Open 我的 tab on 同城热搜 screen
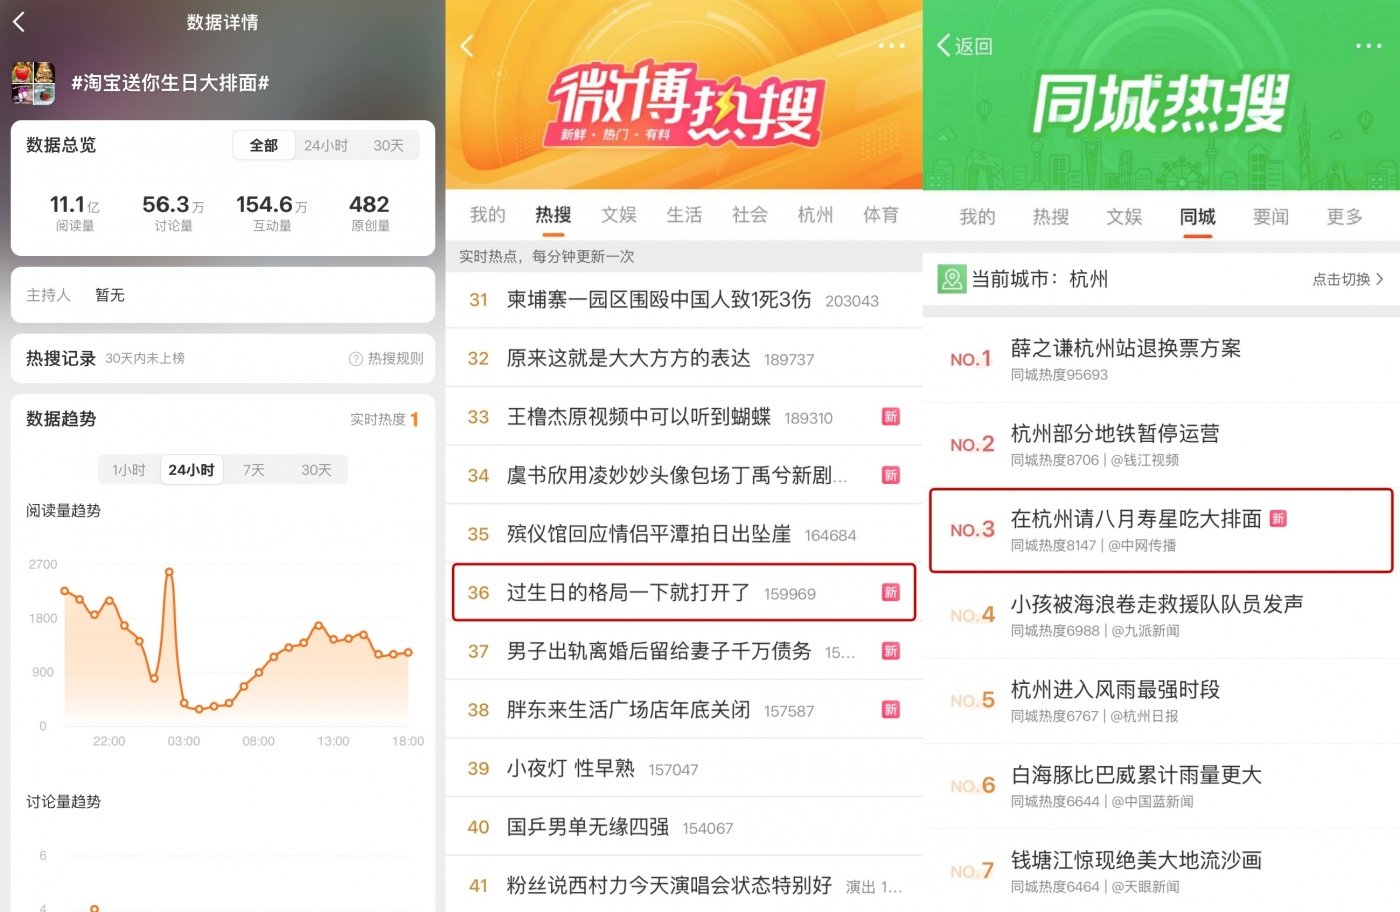Image resolution: width=1400 pixels, height=912 pixels. (977, 217)
